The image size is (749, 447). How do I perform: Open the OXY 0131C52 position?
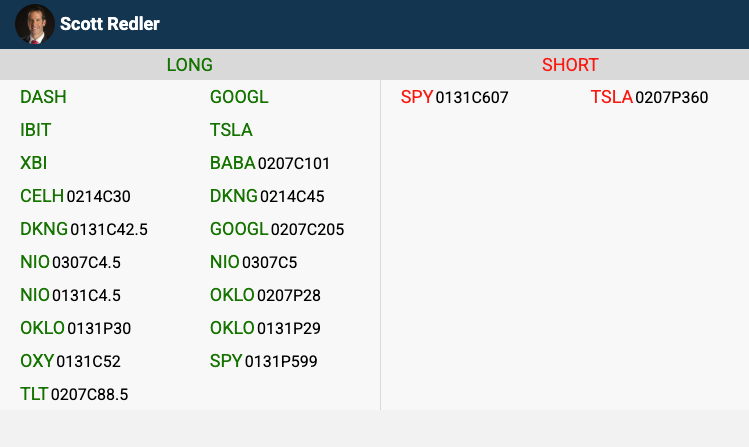click(x=70, y=361)
